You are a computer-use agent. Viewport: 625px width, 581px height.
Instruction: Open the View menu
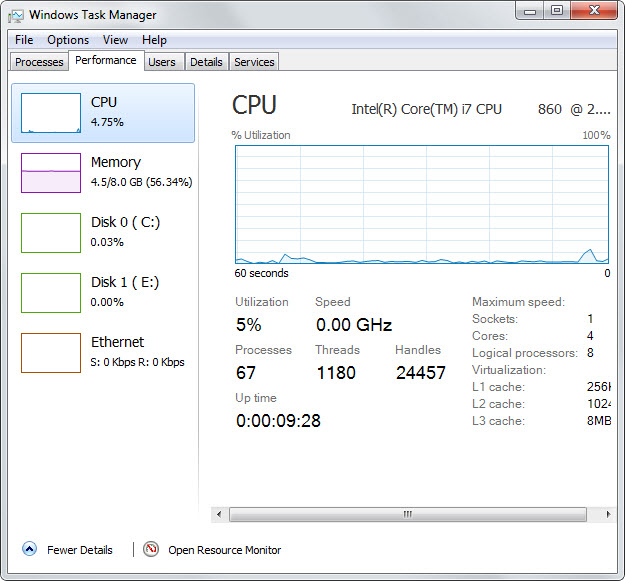click(x=115, y=40)
